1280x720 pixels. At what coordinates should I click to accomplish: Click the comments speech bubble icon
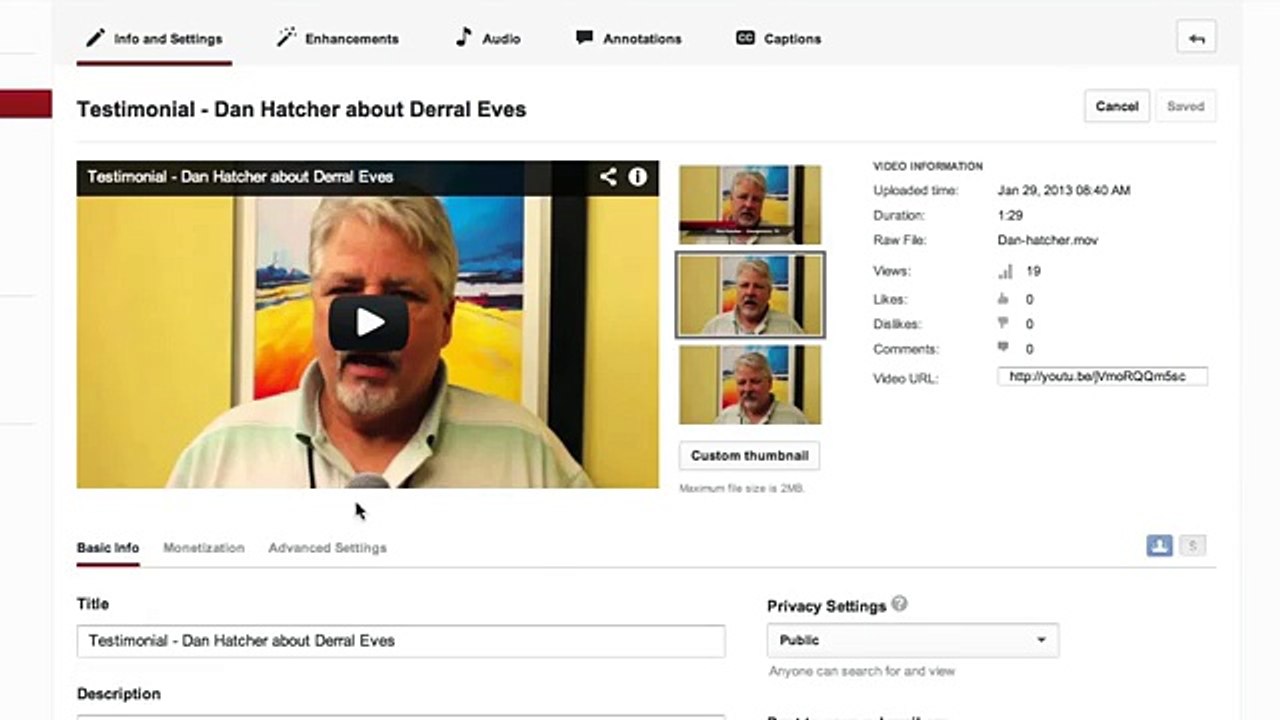click(1003, 349)
